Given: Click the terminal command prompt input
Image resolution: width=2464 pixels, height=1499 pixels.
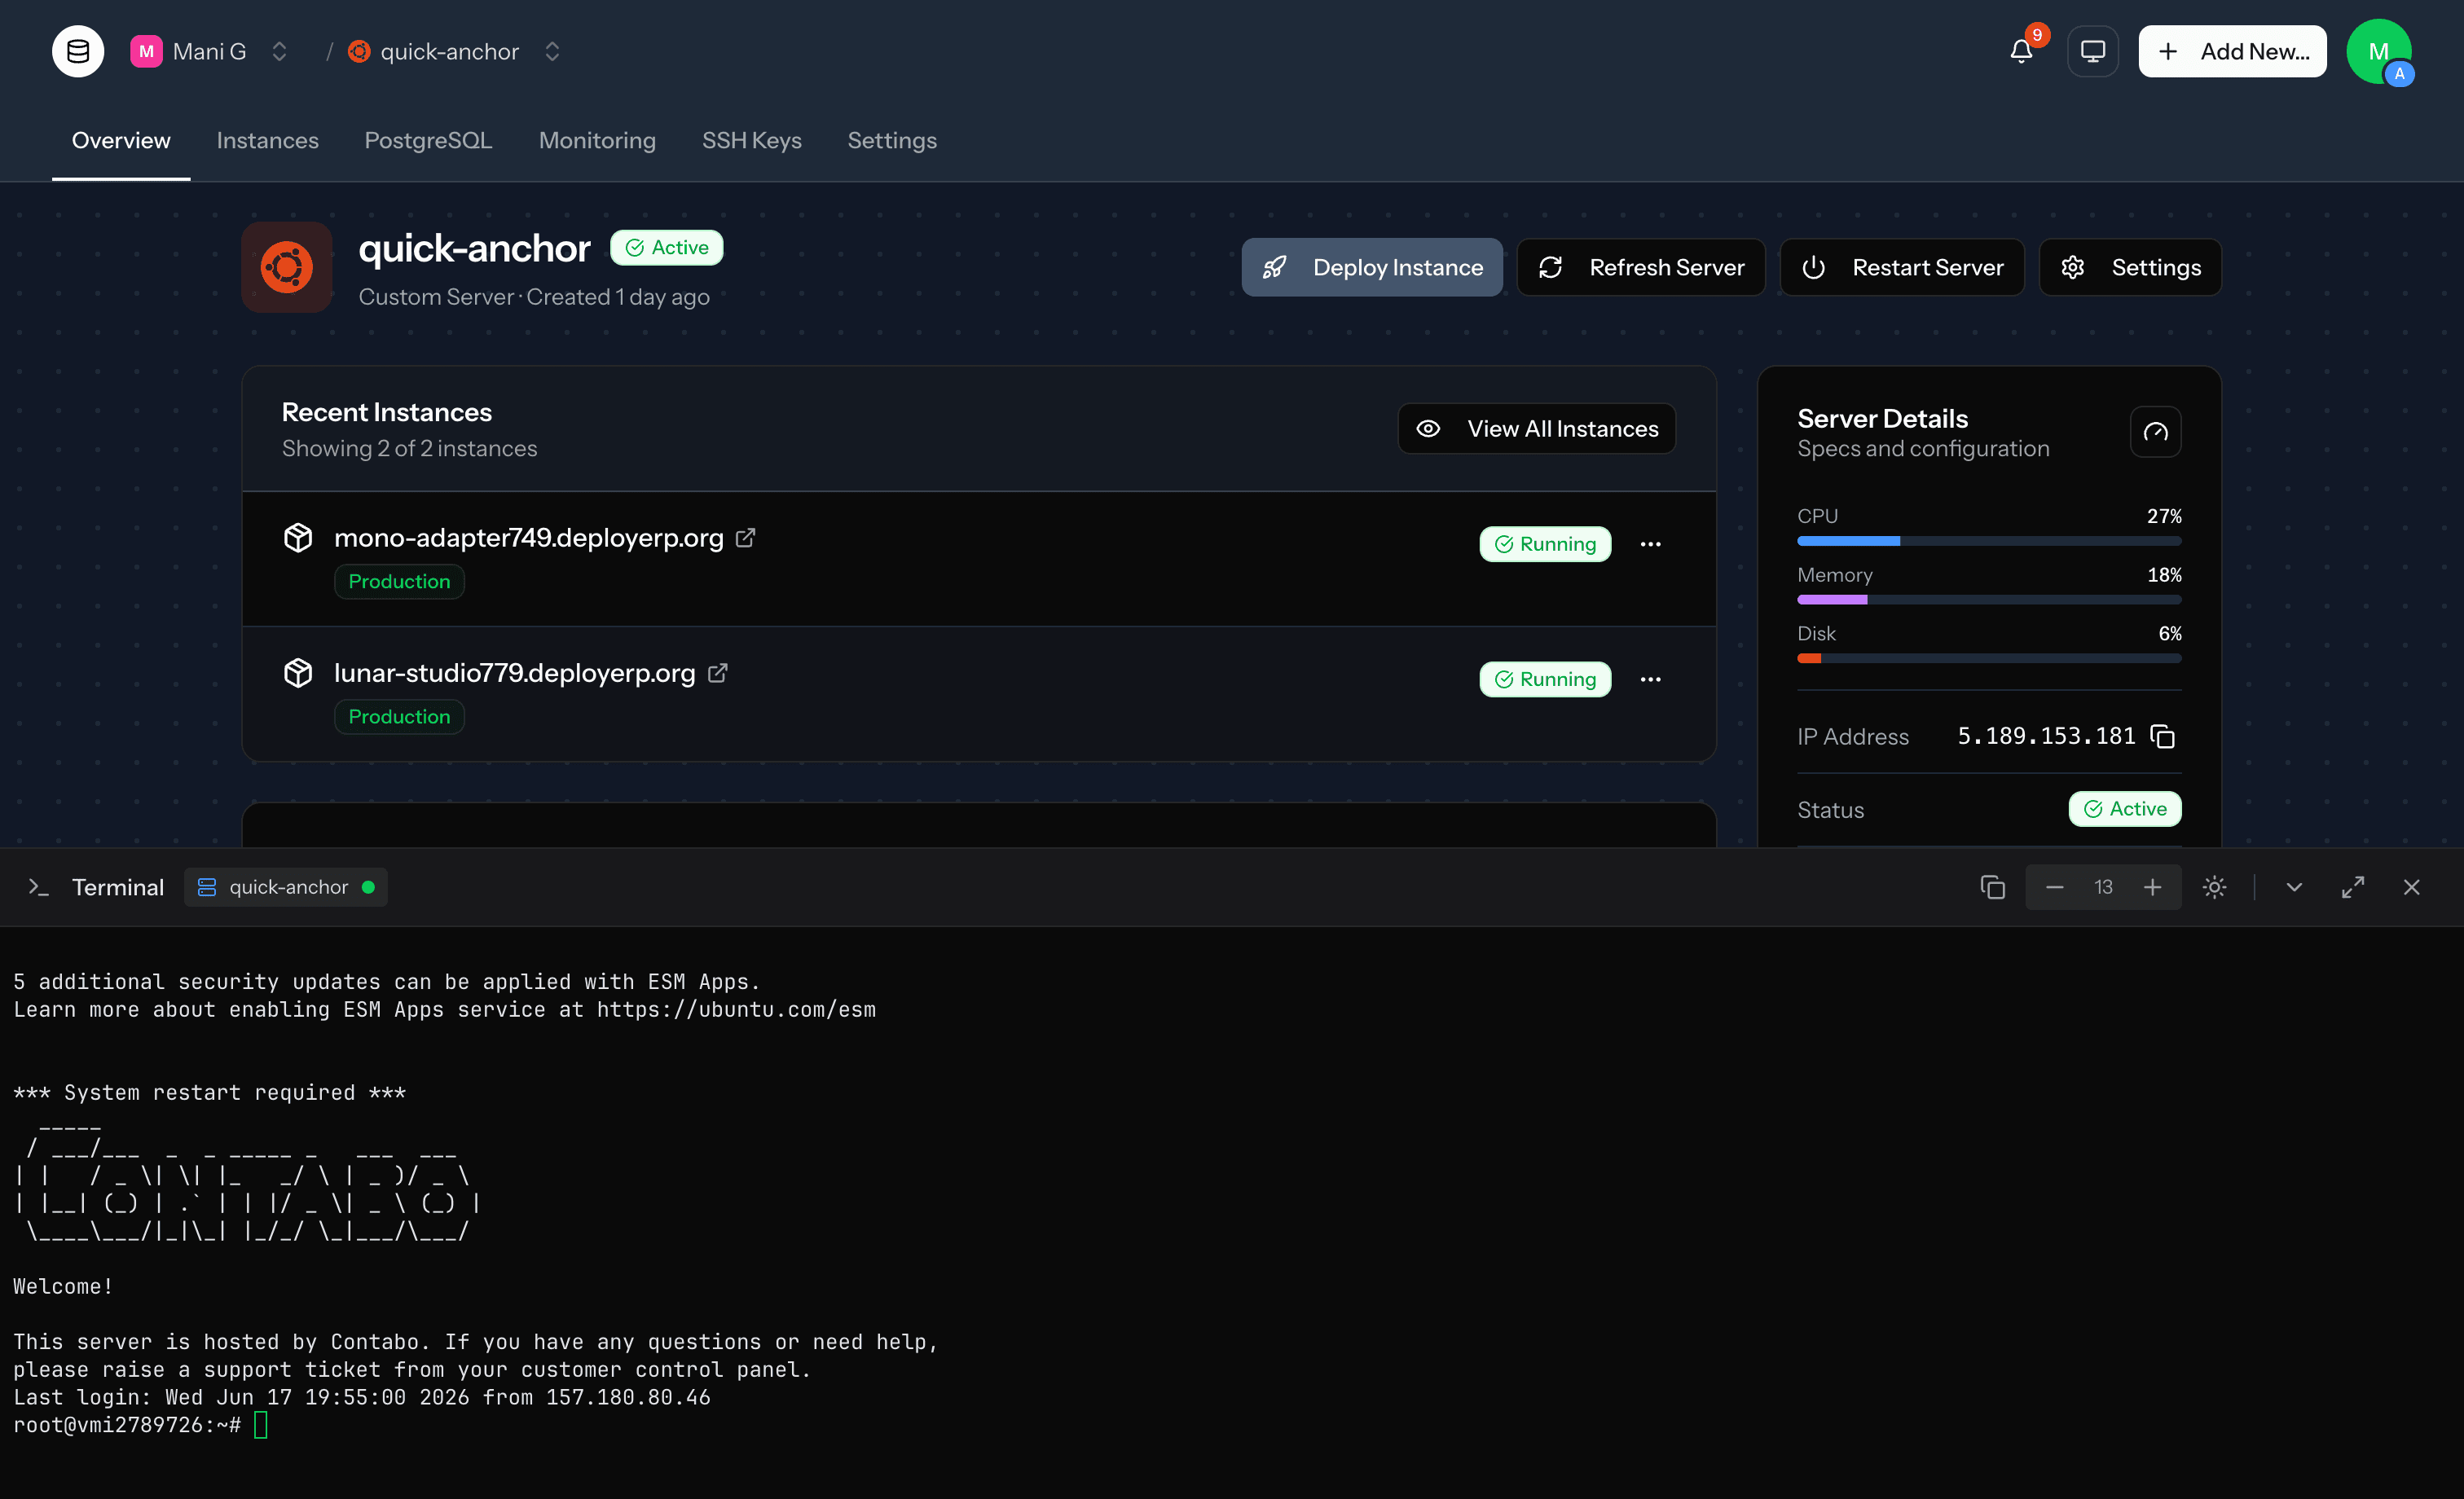Looking at the screenshot, I should [x=261, y=1425].
